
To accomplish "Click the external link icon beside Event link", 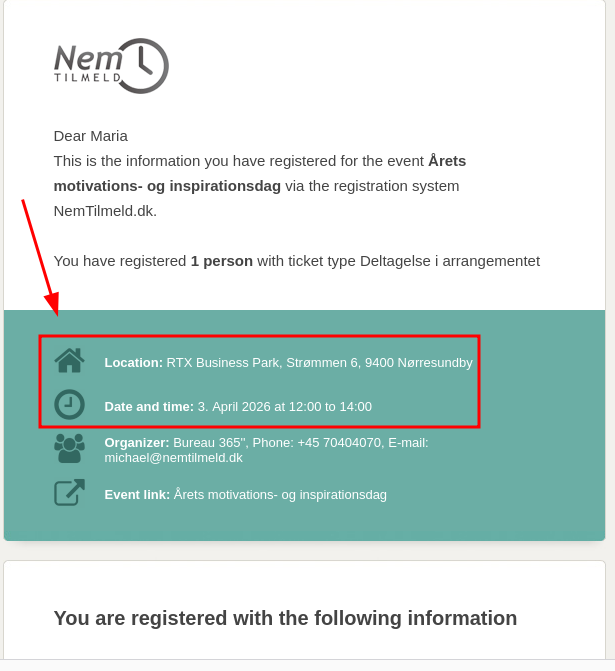I will [x=69, y=493].
